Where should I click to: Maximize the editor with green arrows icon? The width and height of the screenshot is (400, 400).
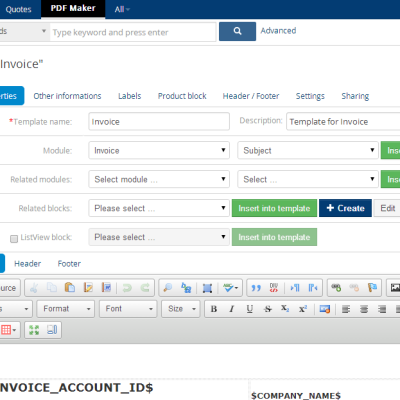pos(34,330)
